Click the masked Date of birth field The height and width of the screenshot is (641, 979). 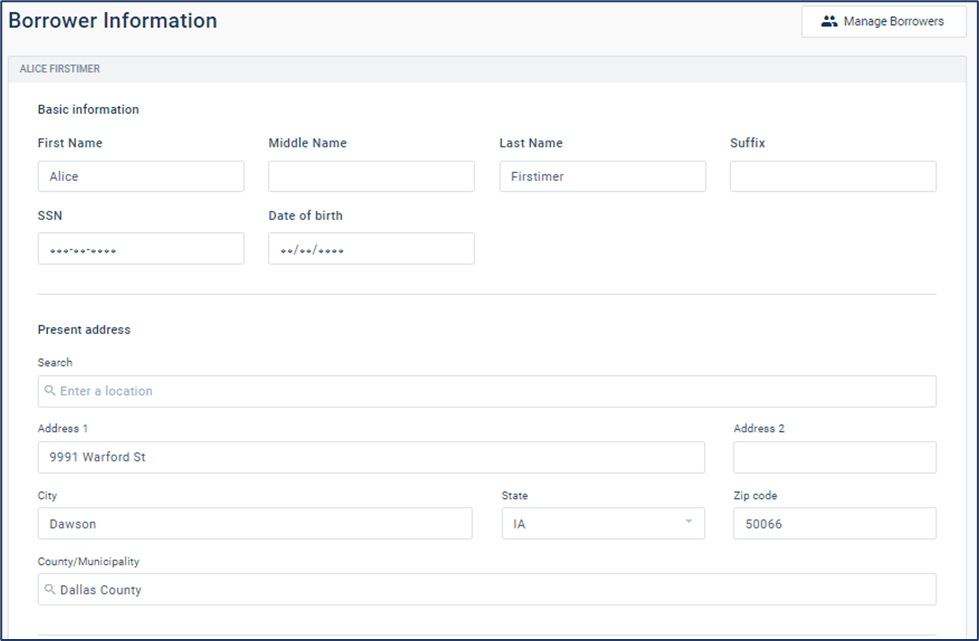pyautogui.click(x=371, y=248)
